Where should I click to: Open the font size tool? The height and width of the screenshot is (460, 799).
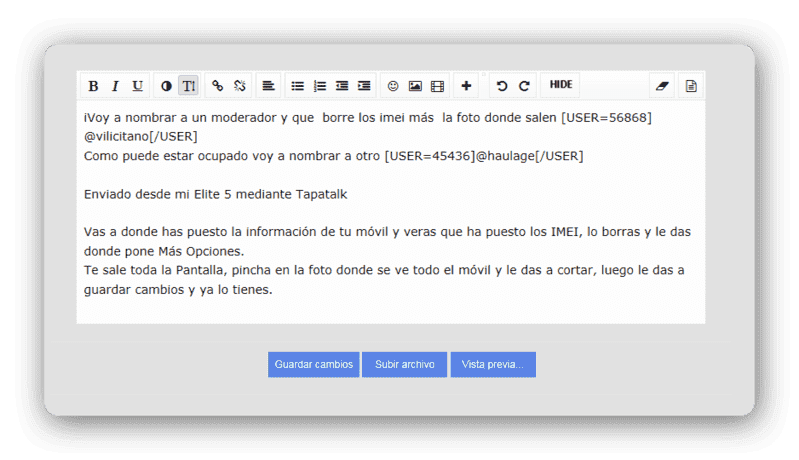(x=189, y=86)
